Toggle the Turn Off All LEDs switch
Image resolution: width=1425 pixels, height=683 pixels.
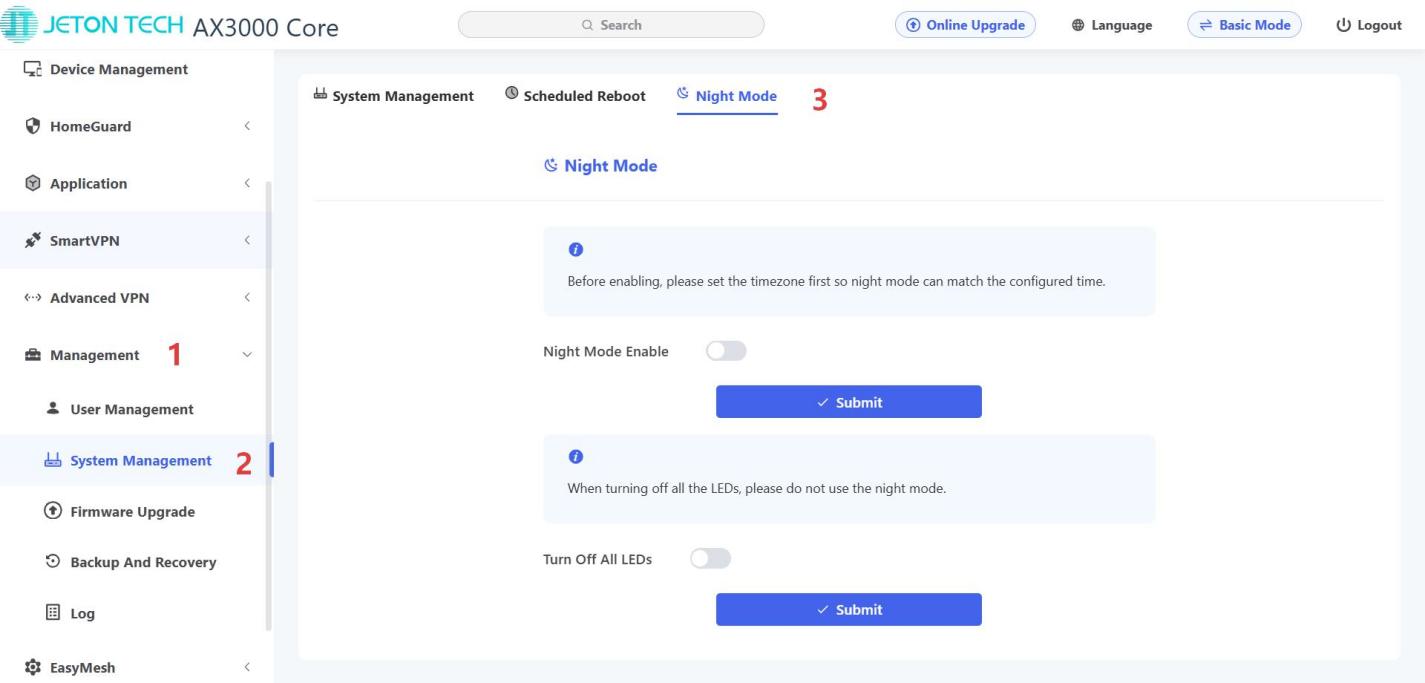pos(711,559)
